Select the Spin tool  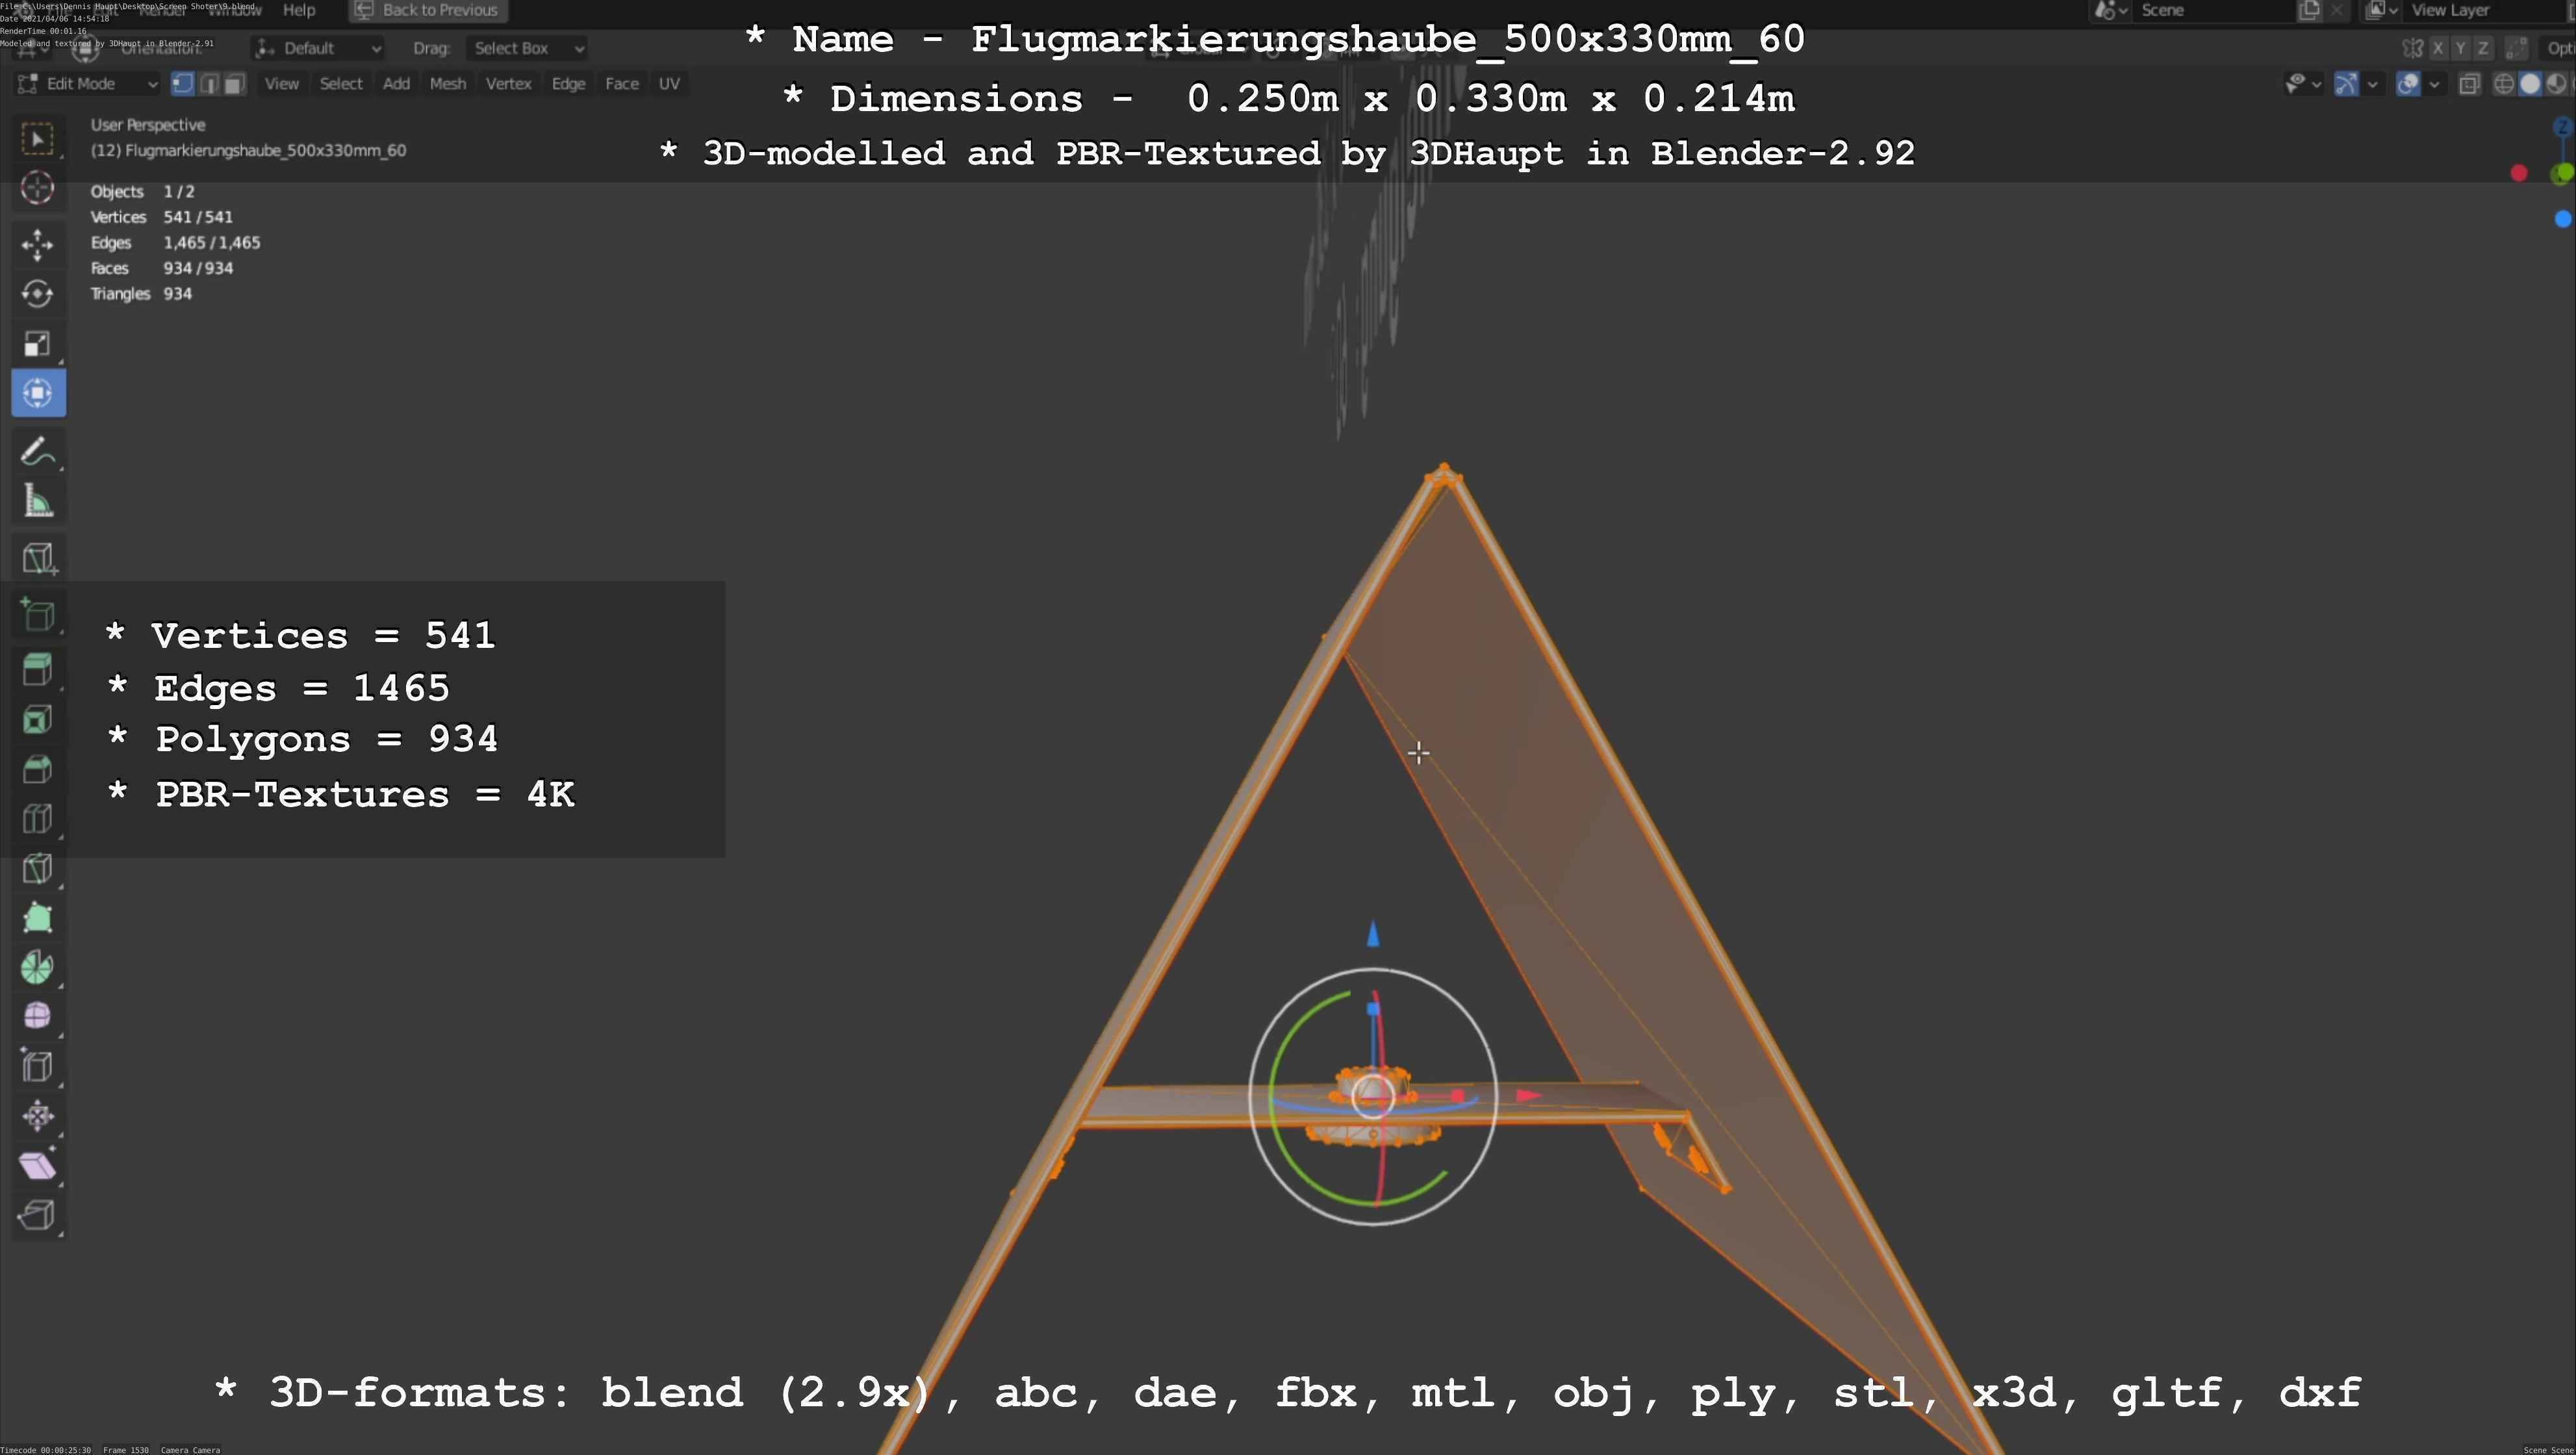37,967
